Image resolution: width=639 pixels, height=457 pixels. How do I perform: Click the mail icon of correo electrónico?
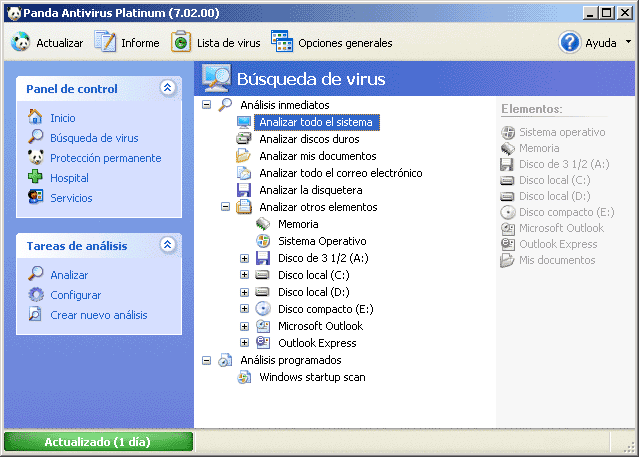click(244, 173)
